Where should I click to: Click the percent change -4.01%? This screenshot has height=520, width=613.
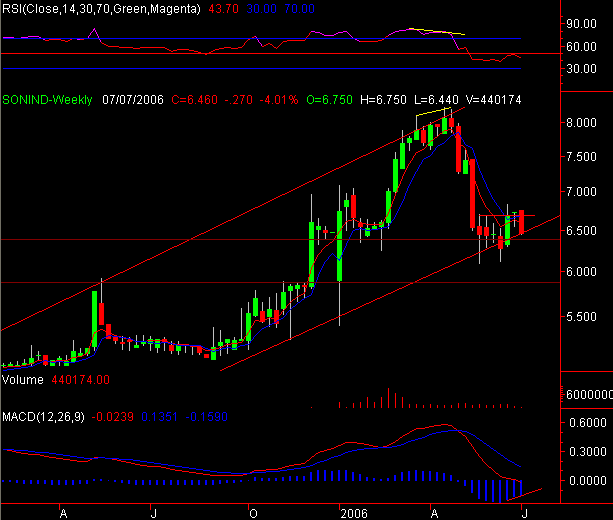click(x=279, y=100)
